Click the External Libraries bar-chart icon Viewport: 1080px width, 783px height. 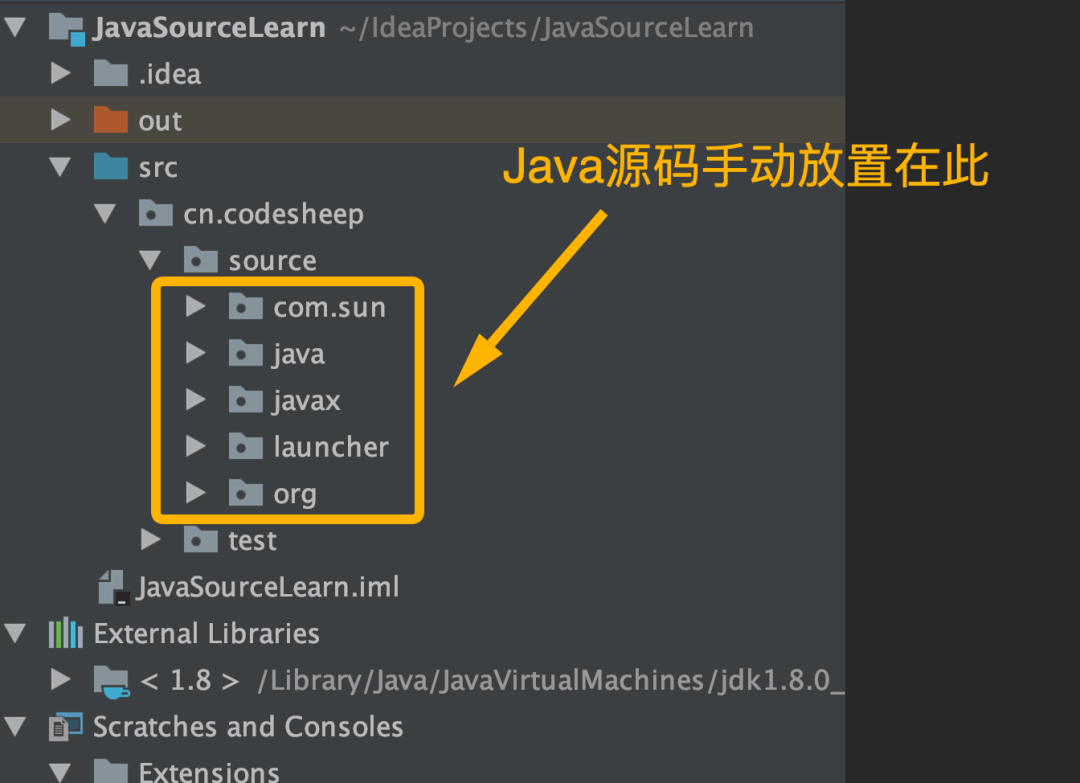point(66,634)
